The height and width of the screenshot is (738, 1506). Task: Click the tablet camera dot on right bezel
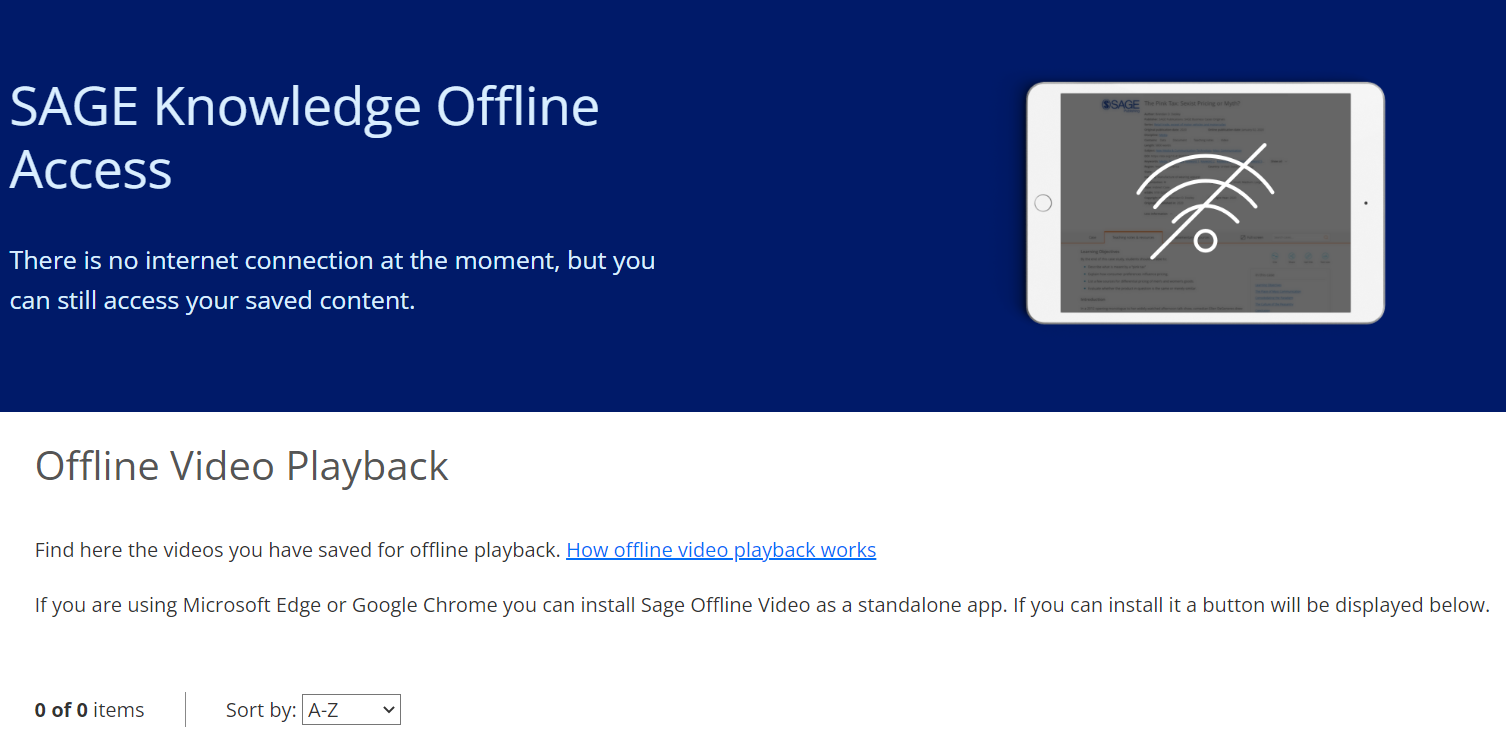pos(1366,203)
